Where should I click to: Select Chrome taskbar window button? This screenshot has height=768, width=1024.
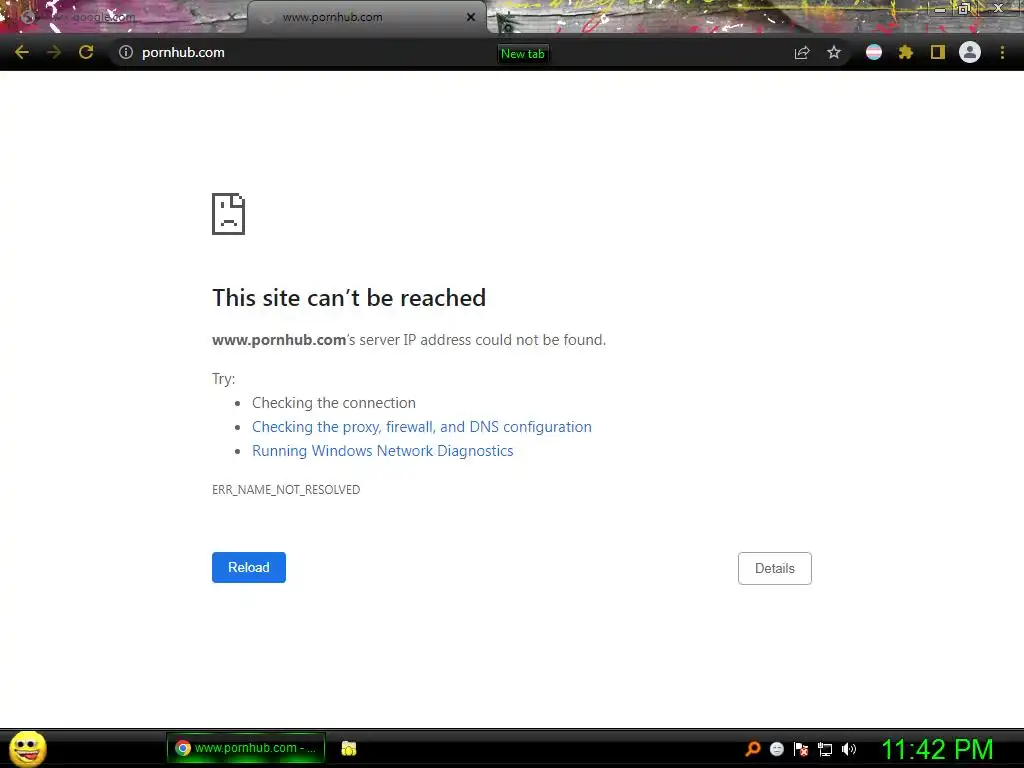(x=246, y=748)
